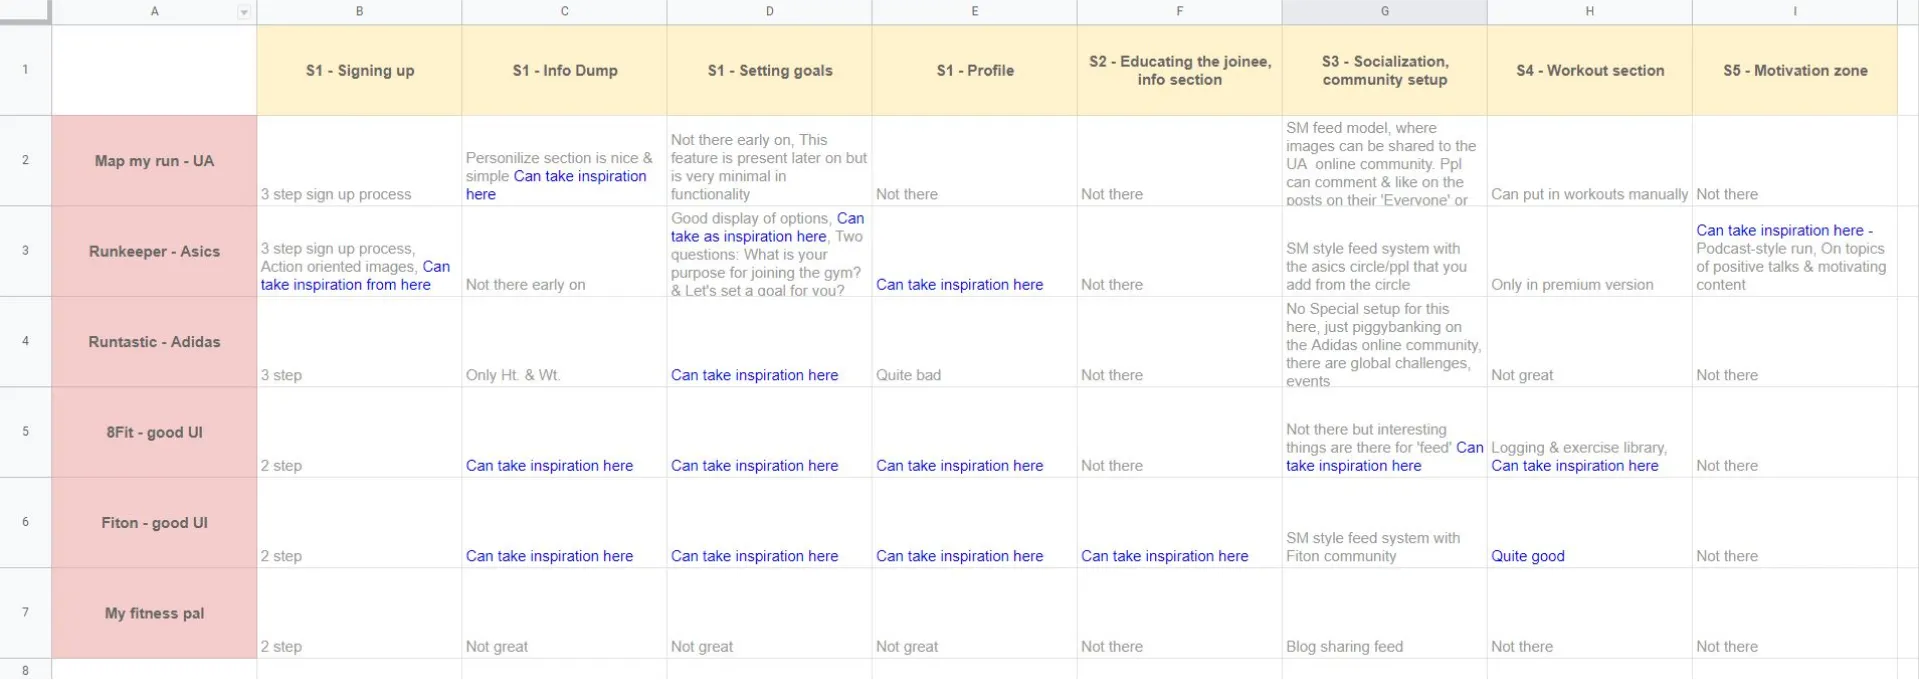Click the '2 step' cell in Fiton row
Screen dimensions: 1919x680
point(359,523)
